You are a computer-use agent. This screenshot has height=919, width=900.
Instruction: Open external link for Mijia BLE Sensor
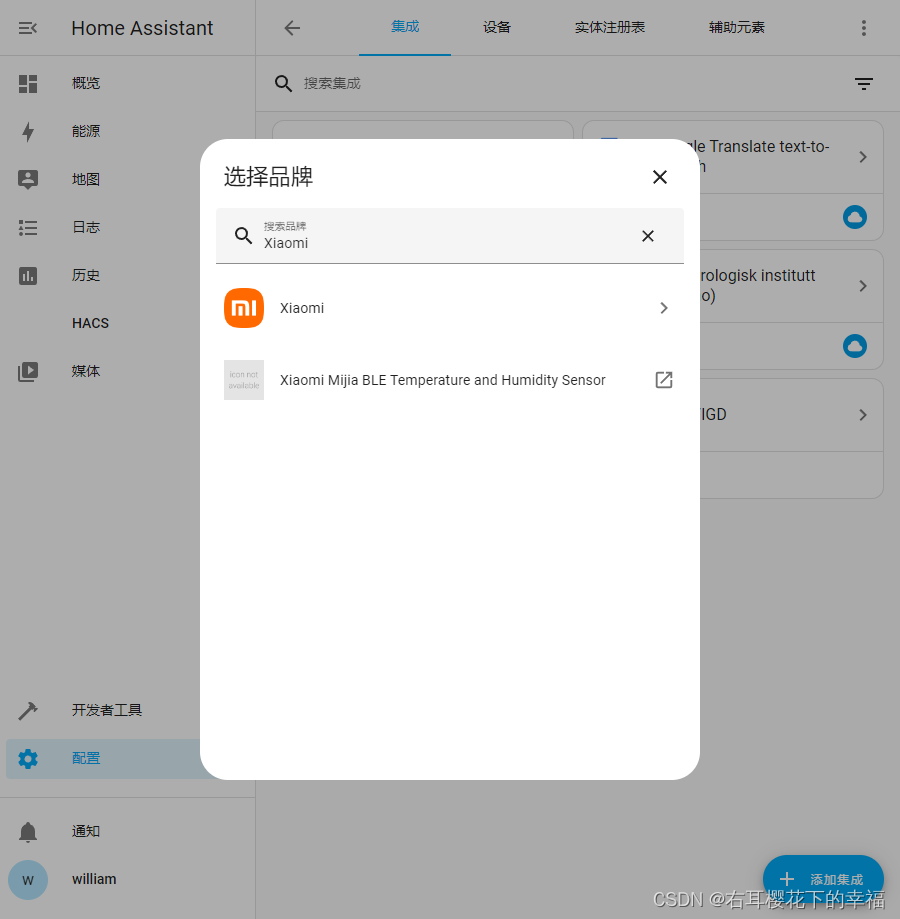pyautogui.click(x=663, y=380)
